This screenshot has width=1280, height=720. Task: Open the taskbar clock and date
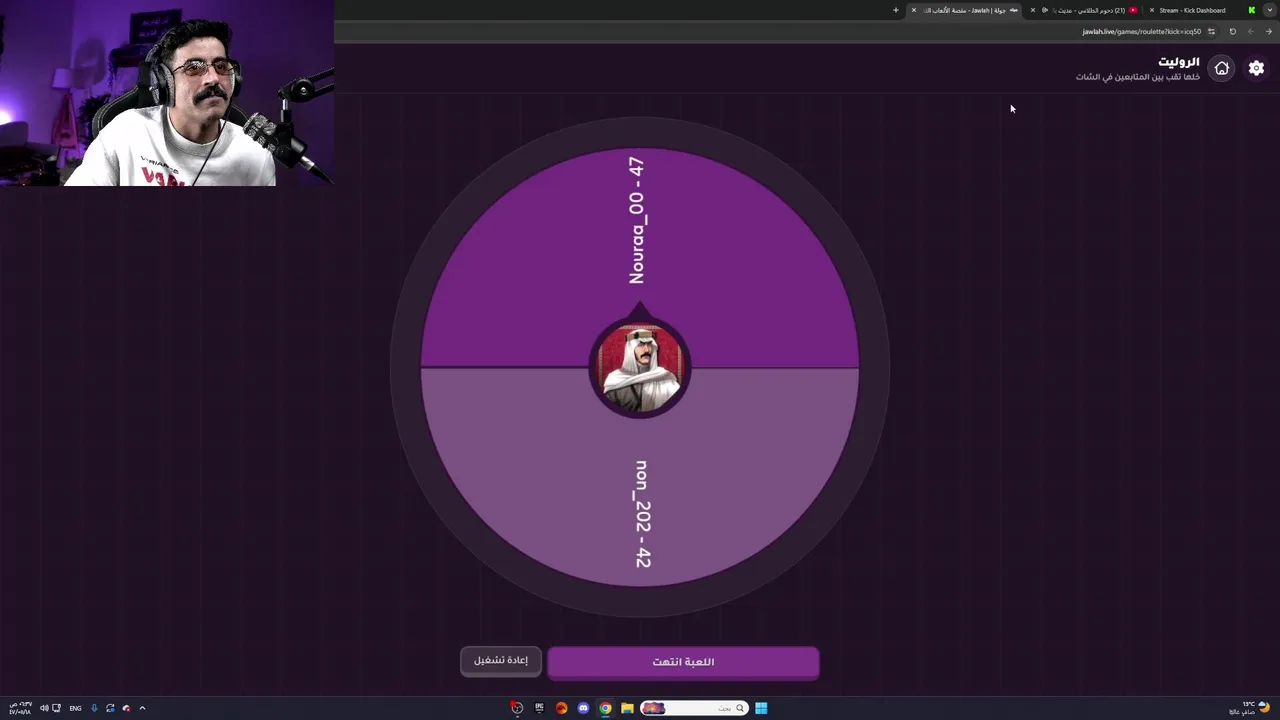(20, 708)
